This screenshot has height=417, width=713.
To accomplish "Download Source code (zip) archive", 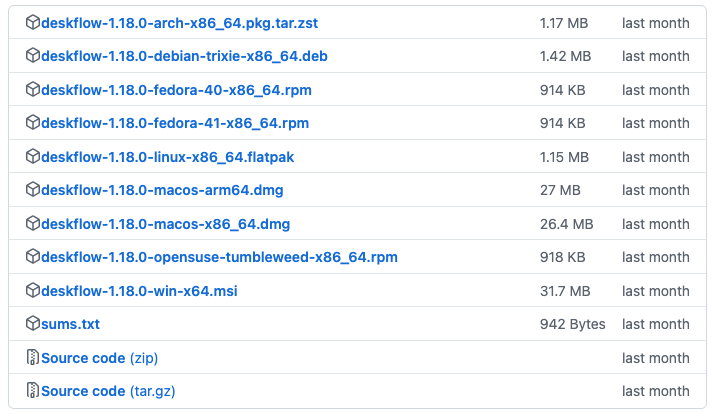I will [99, 358].
